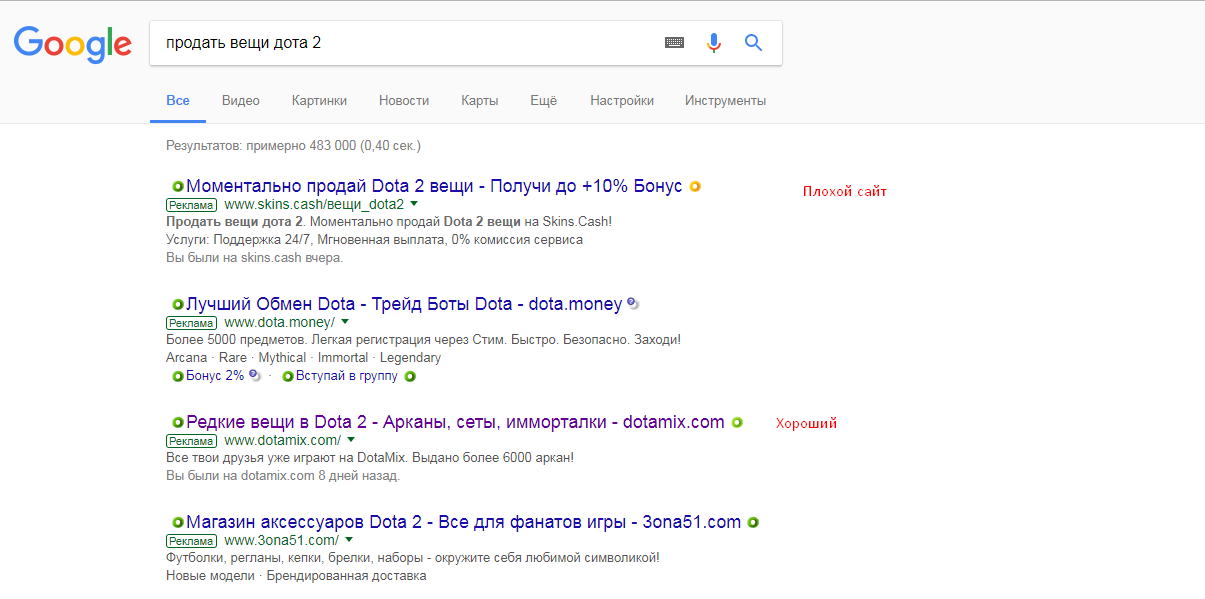Switch to the 'Новости' news tab
1205x599 pixels.
(404, 100)
